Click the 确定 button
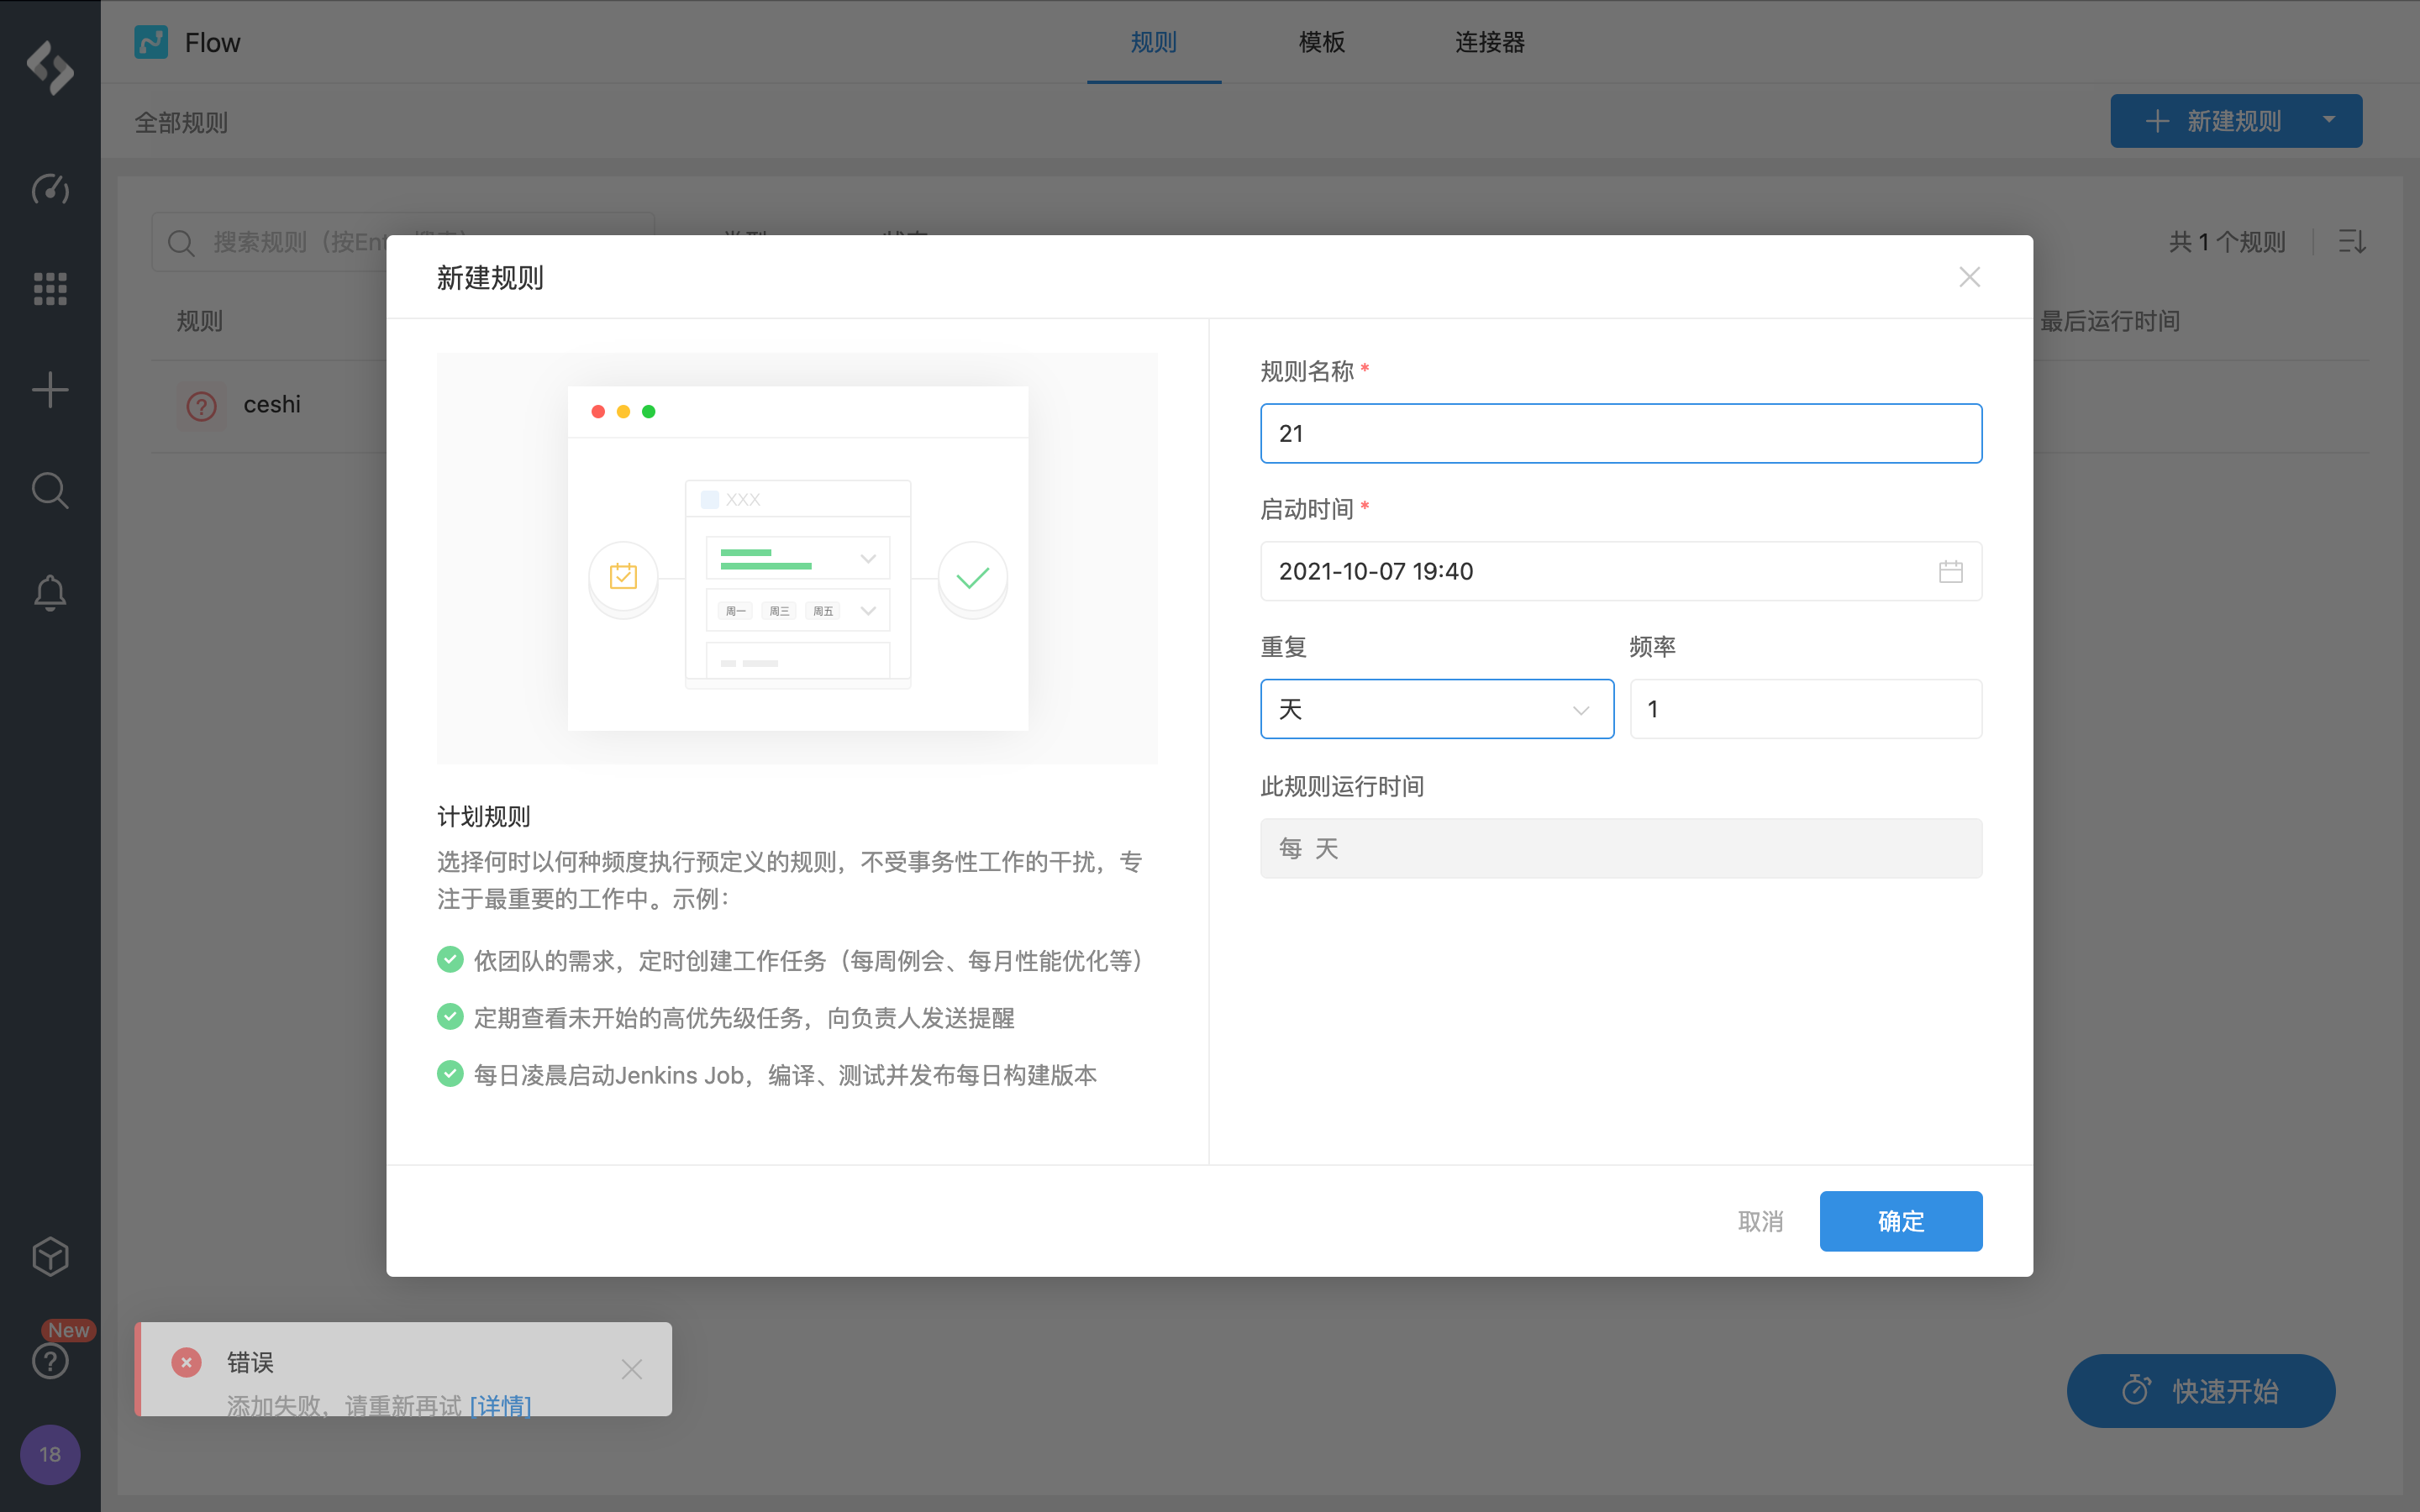The image size is (2420, 1512). (1900, 1221)
